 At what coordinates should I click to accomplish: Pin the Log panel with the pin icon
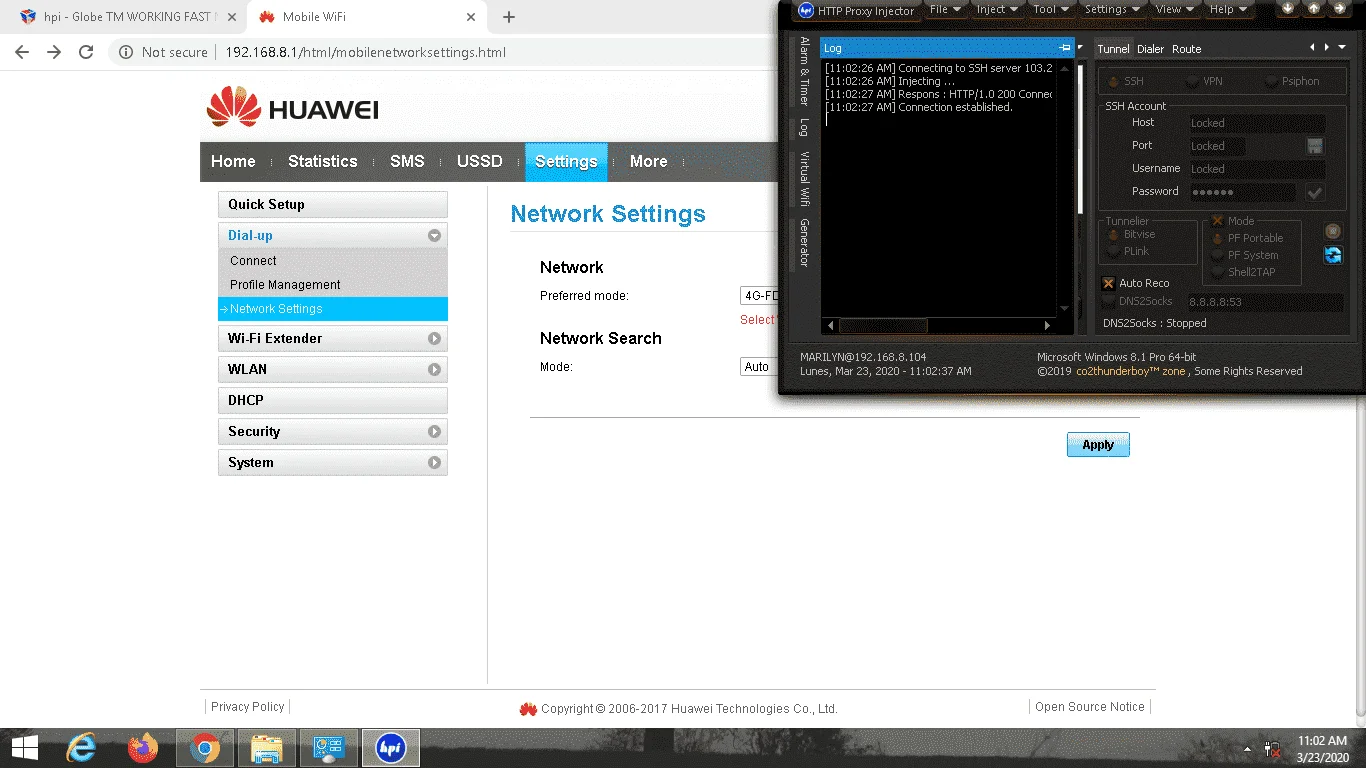[x=1065, y=48]
